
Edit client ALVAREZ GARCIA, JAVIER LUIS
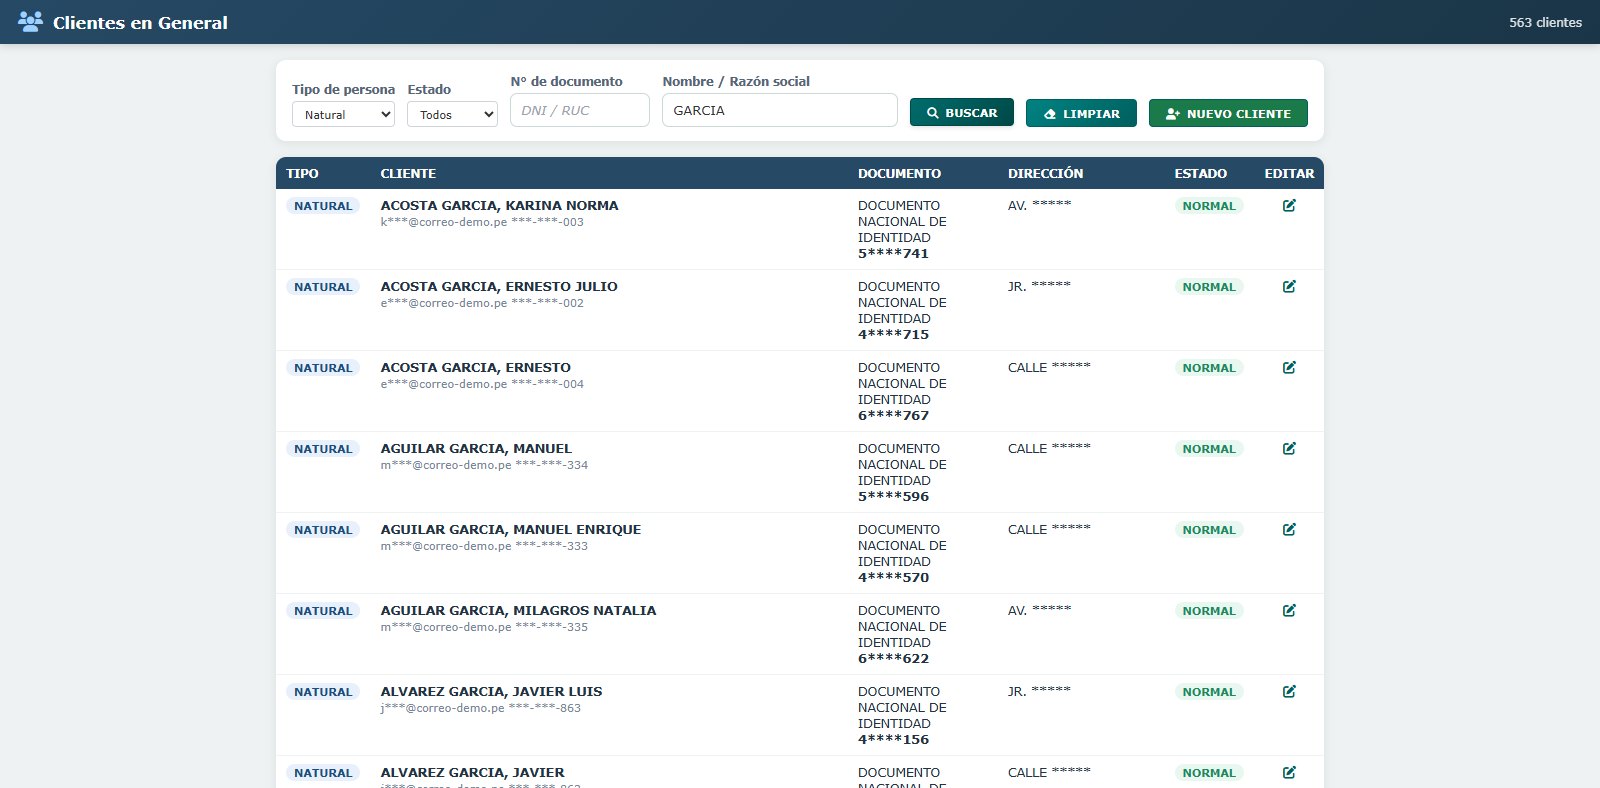pyautogui.click(x=1289, y=691)
